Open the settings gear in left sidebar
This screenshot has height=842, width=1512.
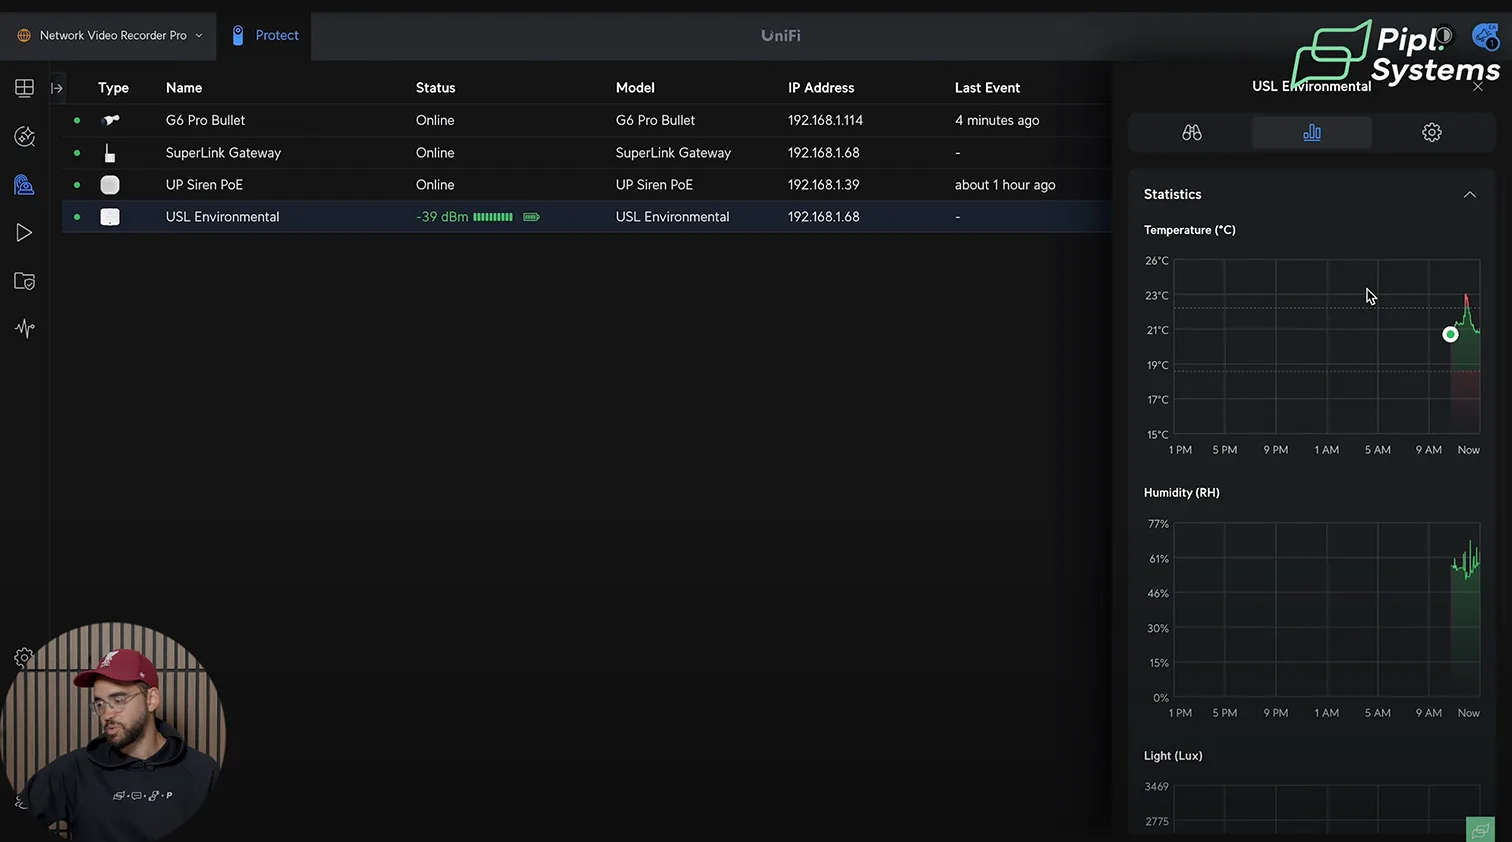point(23,657)
